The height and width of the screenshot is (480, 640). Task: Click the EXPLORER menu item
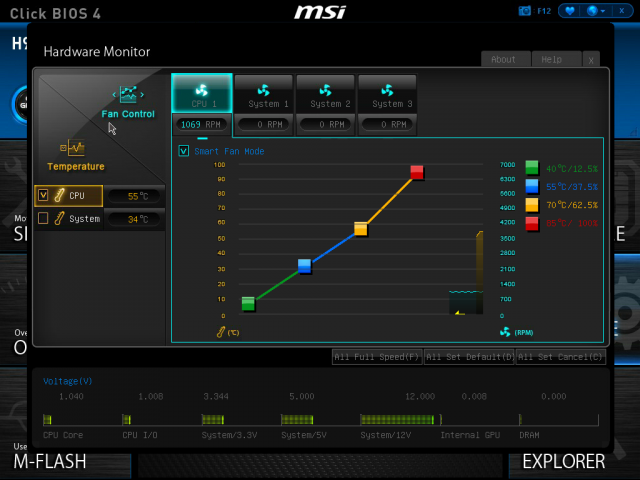coord(564,461)
